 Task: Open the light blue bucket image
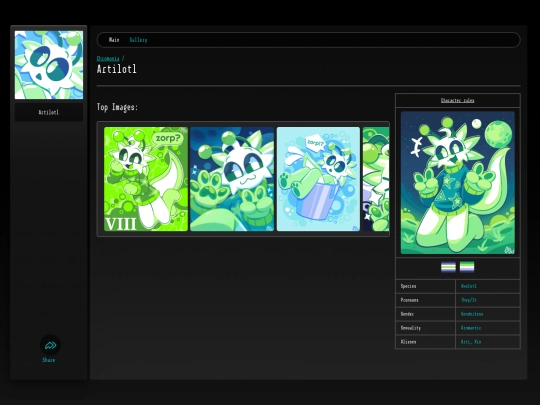[318, 179]
